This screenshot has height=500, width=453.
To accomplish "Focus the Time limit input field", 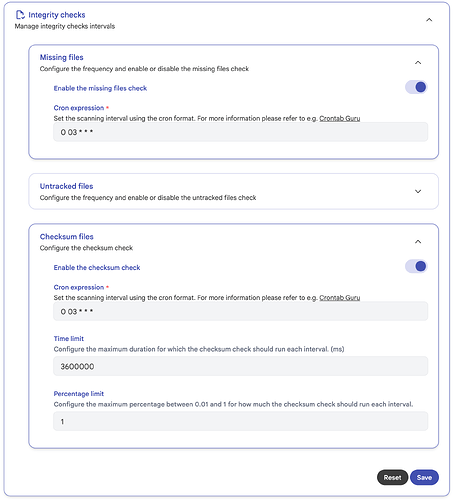I will 240,366.
